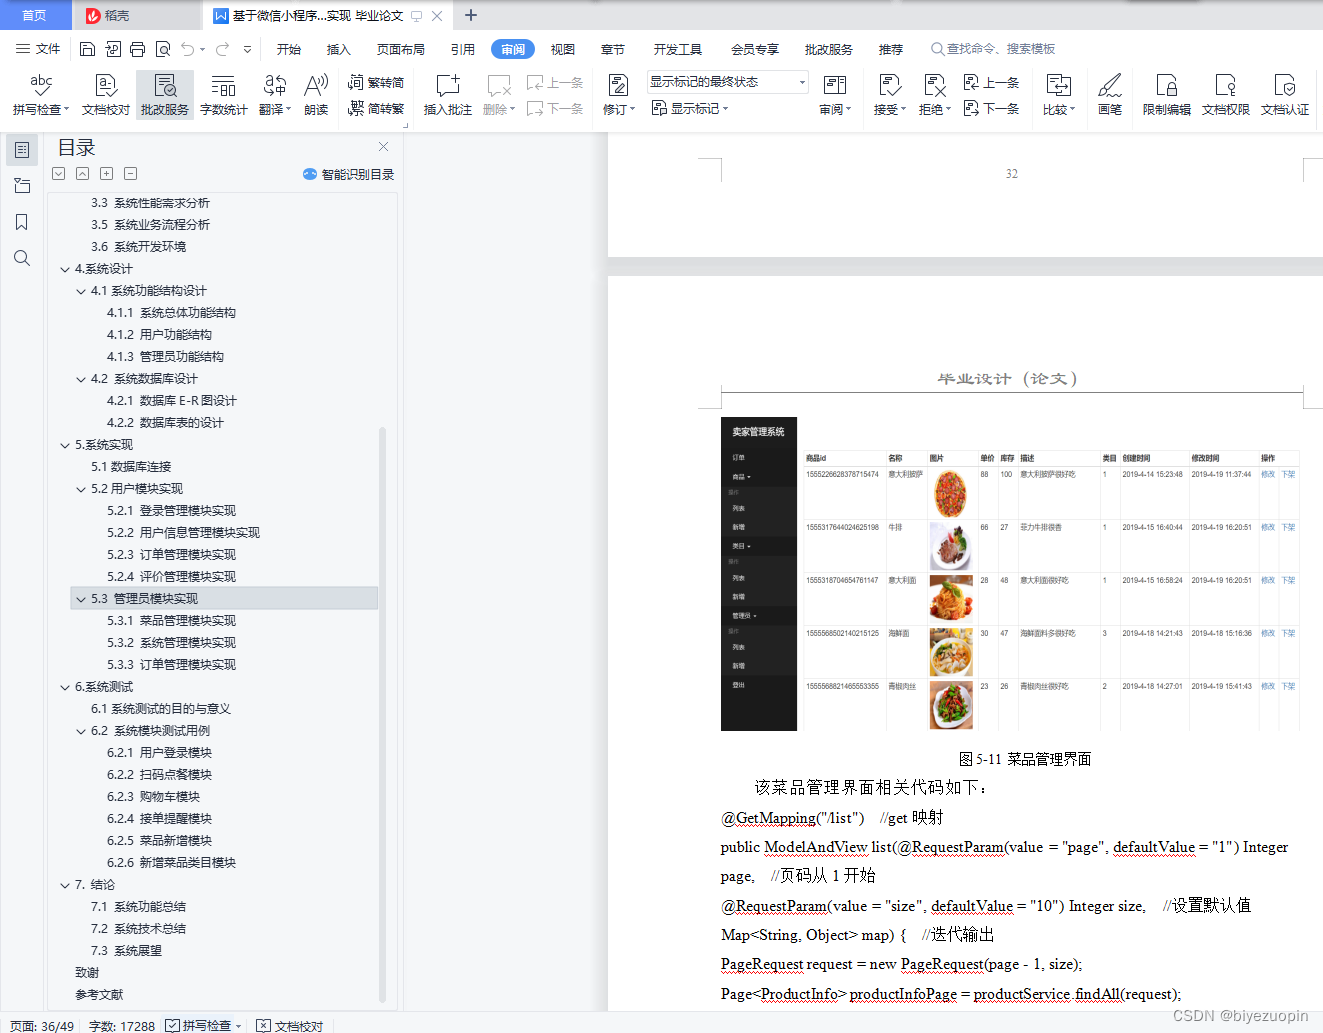Viewport: 1323px width, 1033px height.
Task: Click the 菜品管理界面 screenshot image in document
Action: pyautogui.click(x=1010, y=574)
